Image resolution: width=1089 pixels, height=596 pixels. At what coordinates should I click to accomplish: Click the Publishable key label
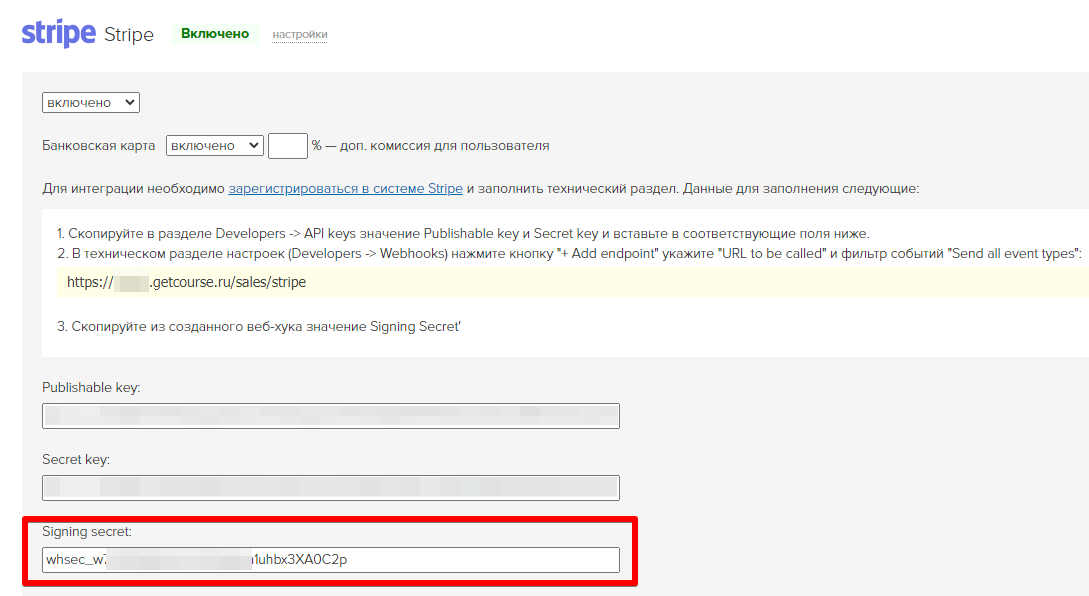(91, 388)
